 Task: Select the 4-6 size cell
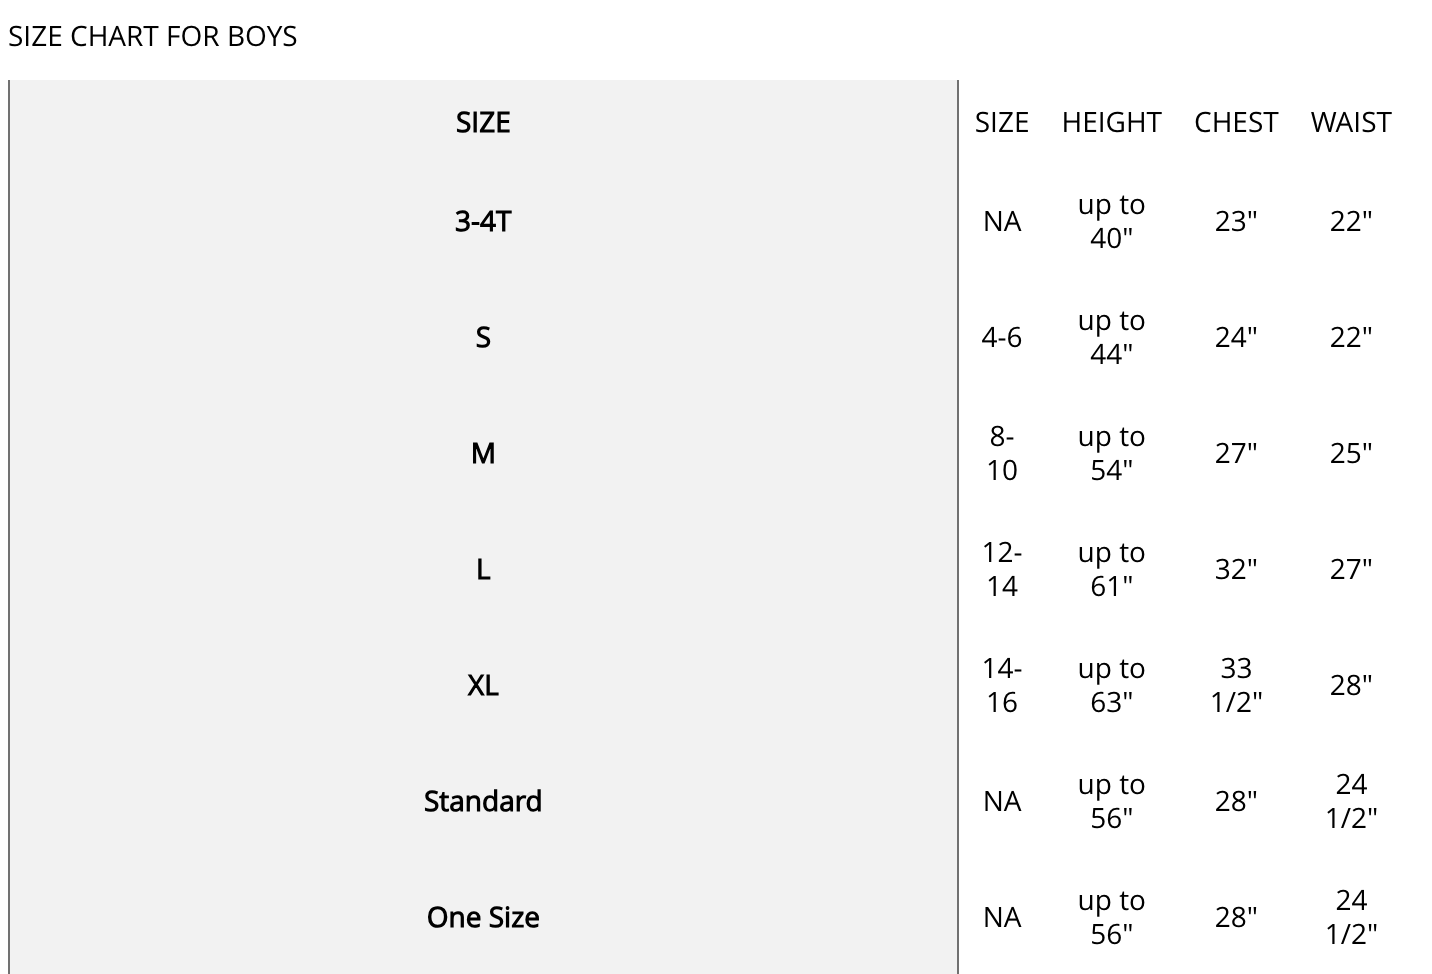1002,337
